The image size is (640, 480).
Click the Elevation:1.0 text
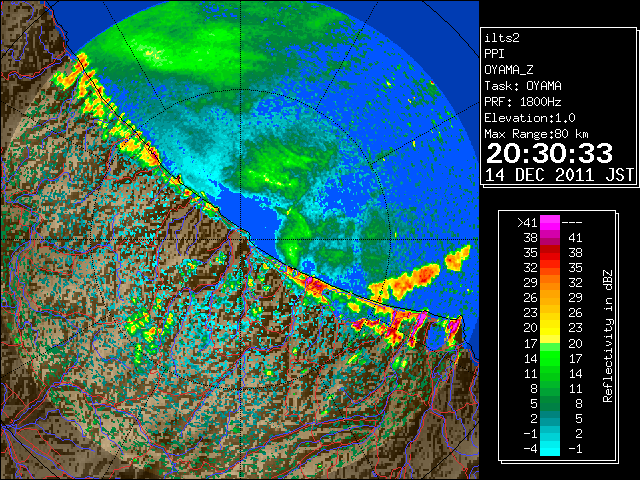tap(530, 118)
